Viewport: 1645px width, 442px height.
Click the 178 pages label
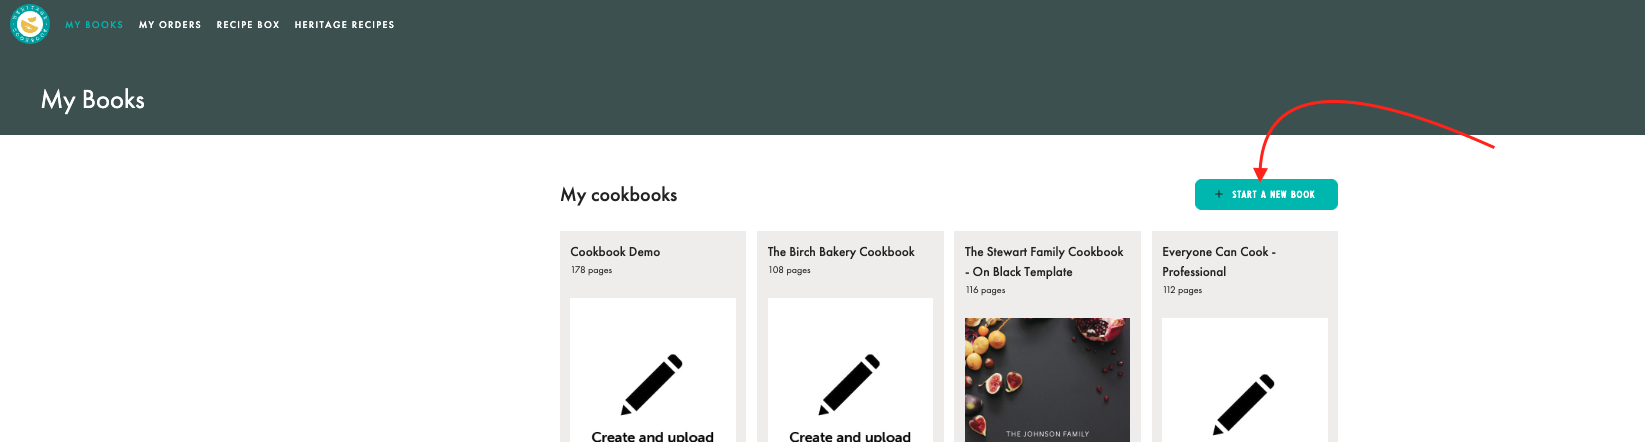pyautogui.click(x=591, y=270)
